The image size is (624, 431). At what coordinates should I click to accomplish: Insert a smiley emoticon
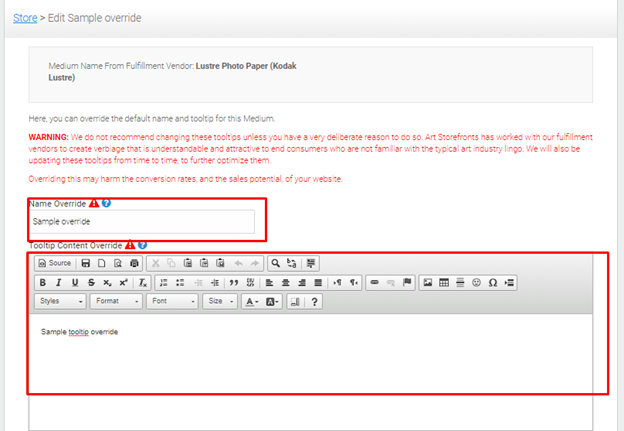point(476,283)
